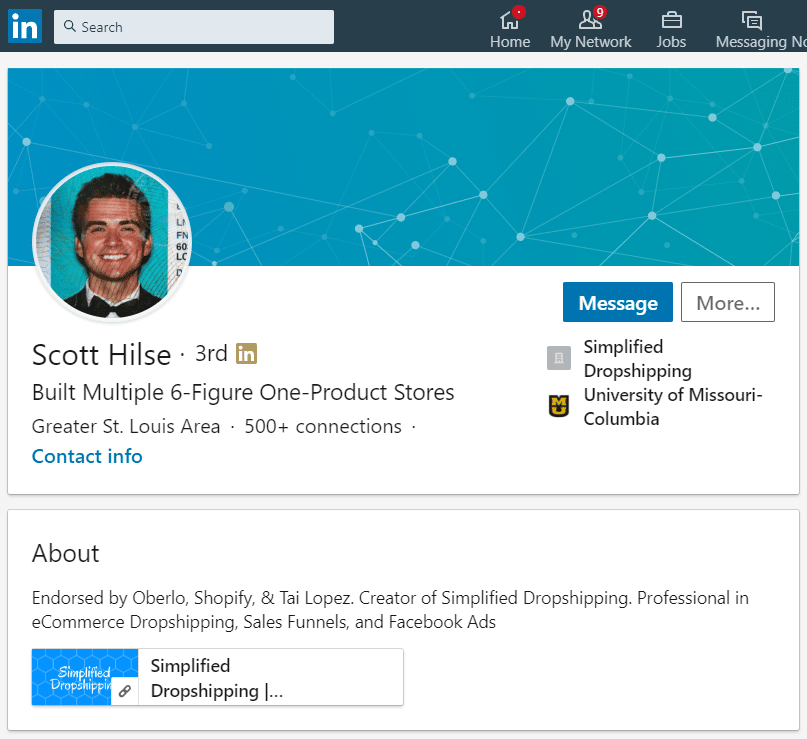
Task: Click the Simplified Dropshipping company placeholder icon
Action: tap(558, 358)
